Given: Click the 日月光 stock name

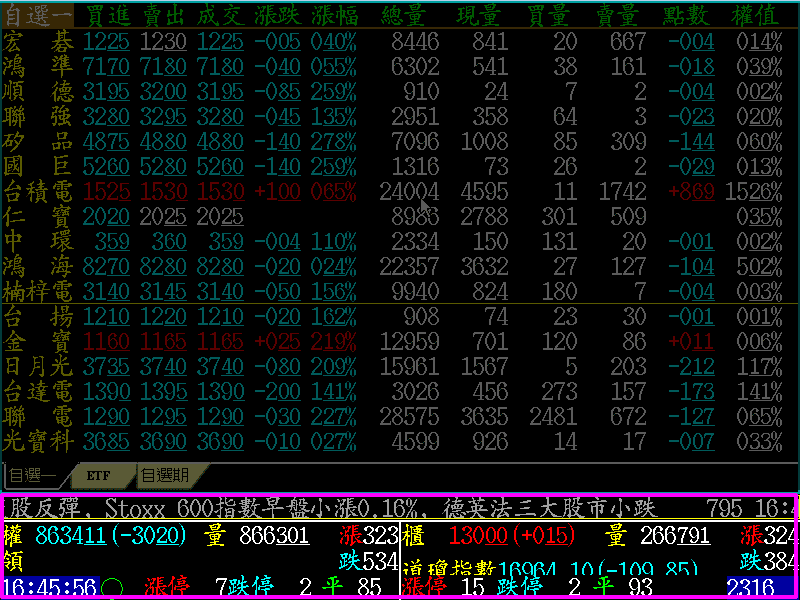Looking at the screenshot, I should tap(40, 366).
